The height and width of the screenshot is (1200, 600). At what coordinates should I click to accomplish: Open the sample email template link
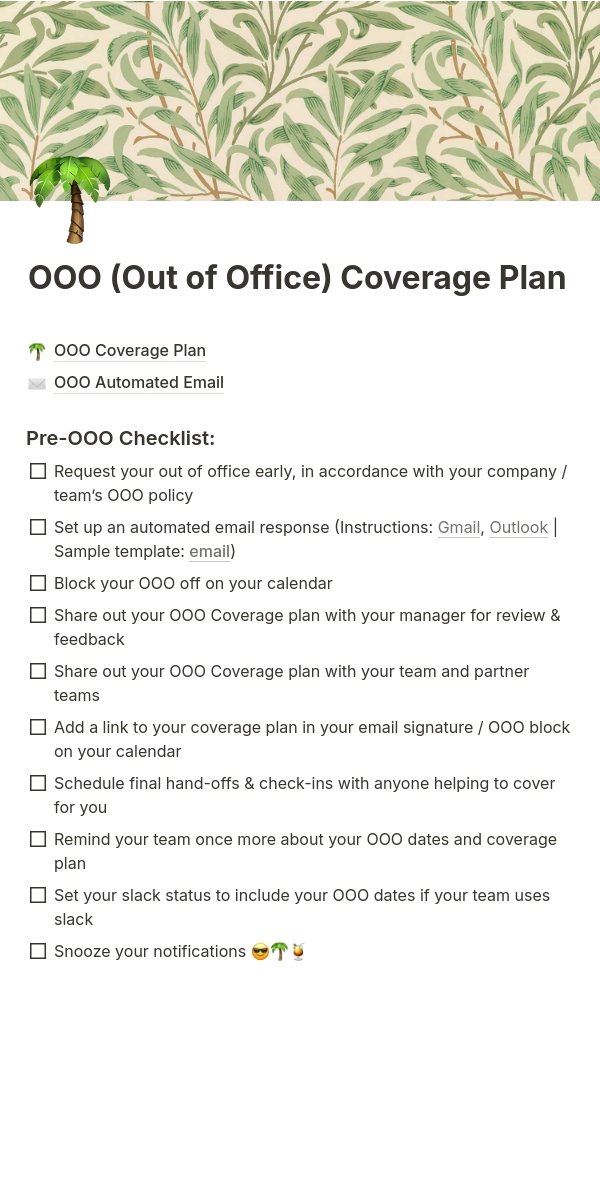point(209,551)
